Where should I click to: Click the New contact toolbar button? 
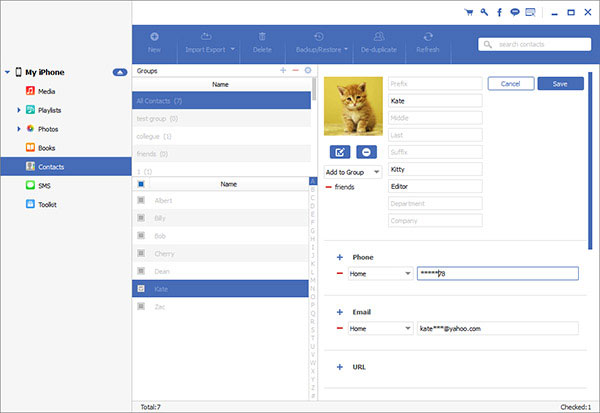coord(154,43)
